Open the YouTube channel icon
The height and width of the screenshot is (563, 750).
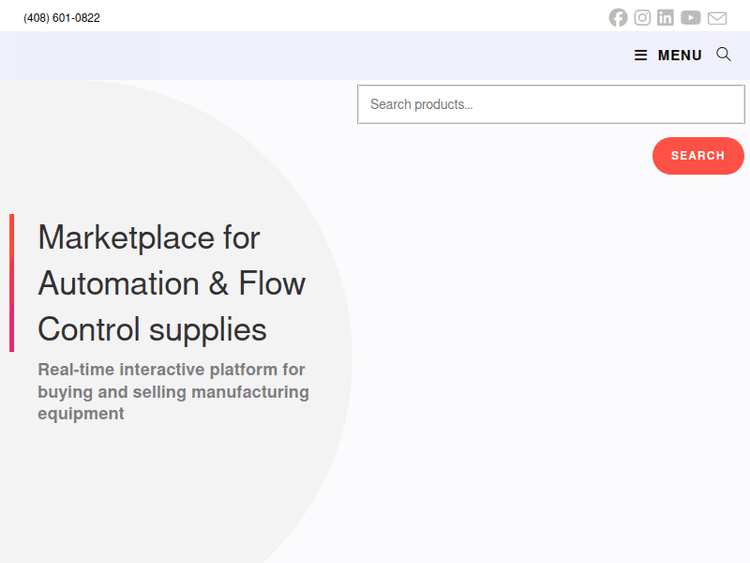click(691, 18)
